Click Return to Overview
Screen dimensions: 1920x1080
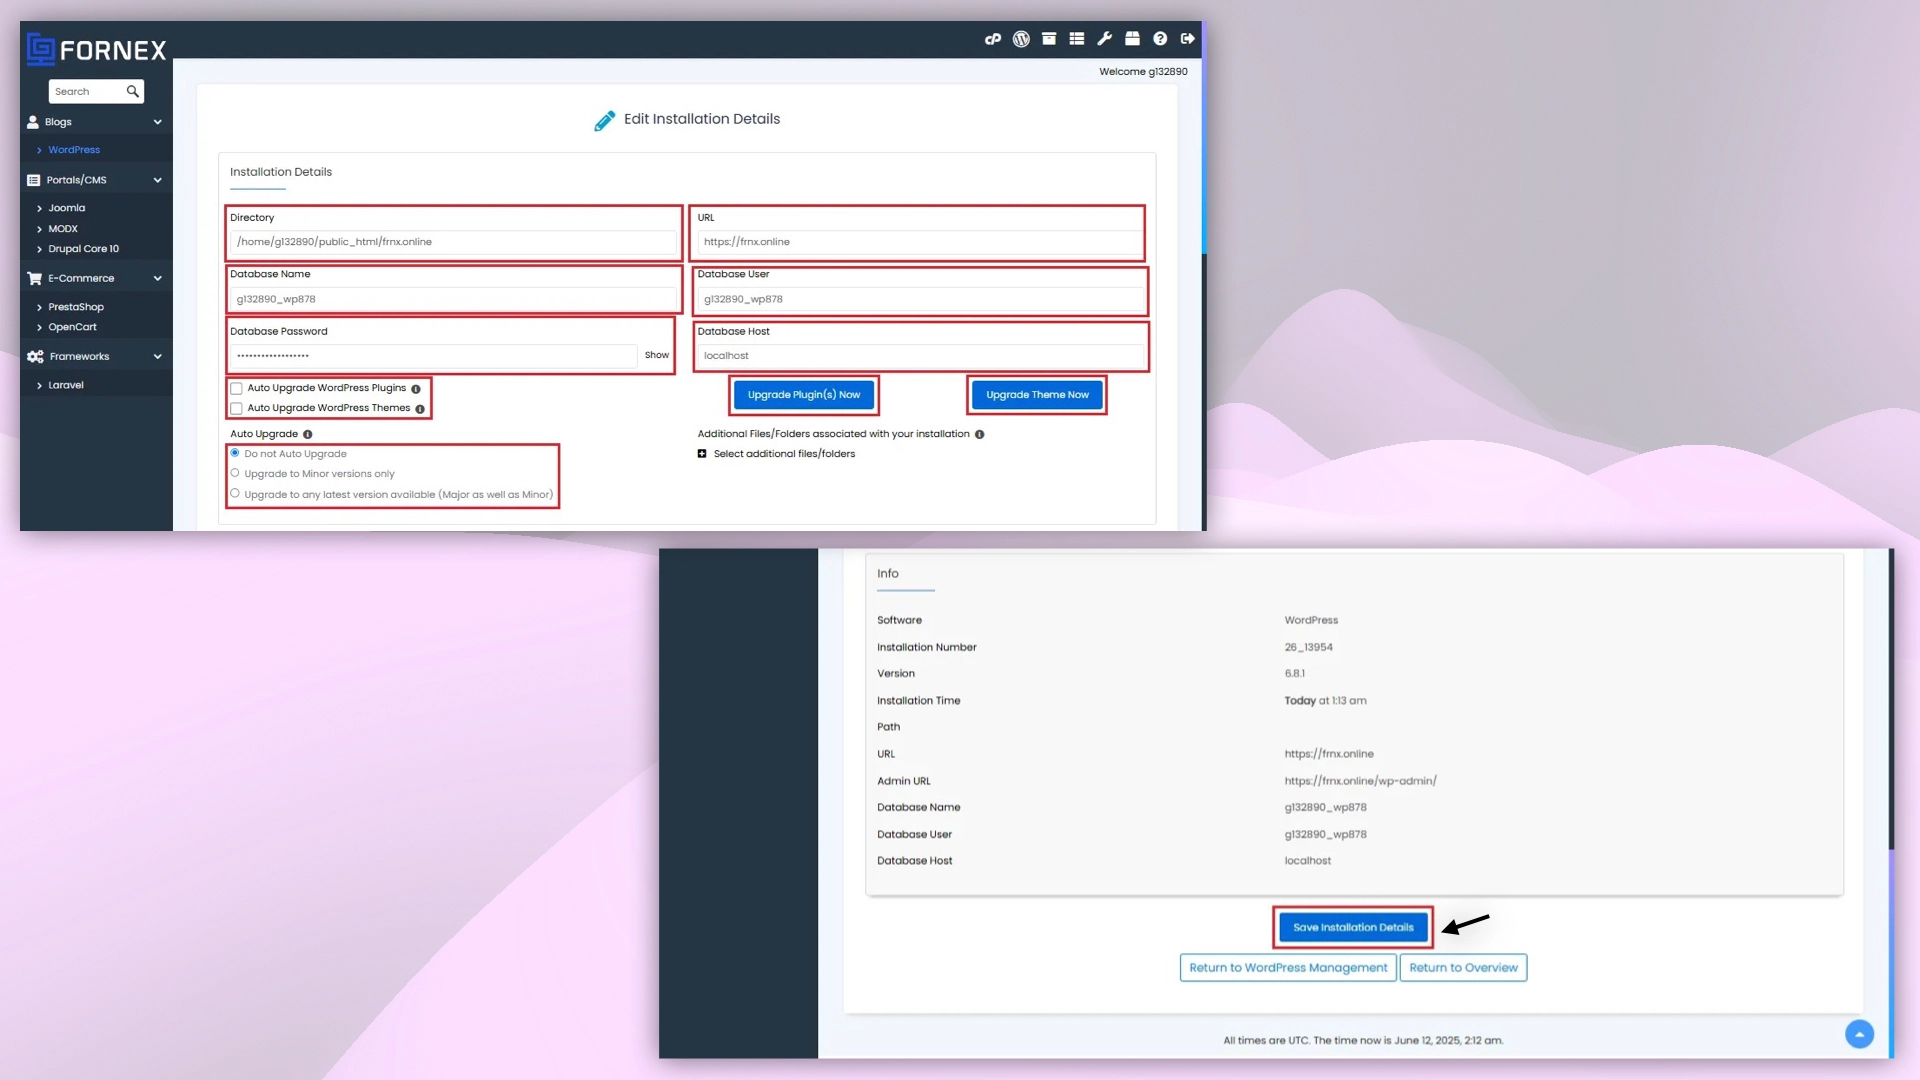[x=1463, y=967]
